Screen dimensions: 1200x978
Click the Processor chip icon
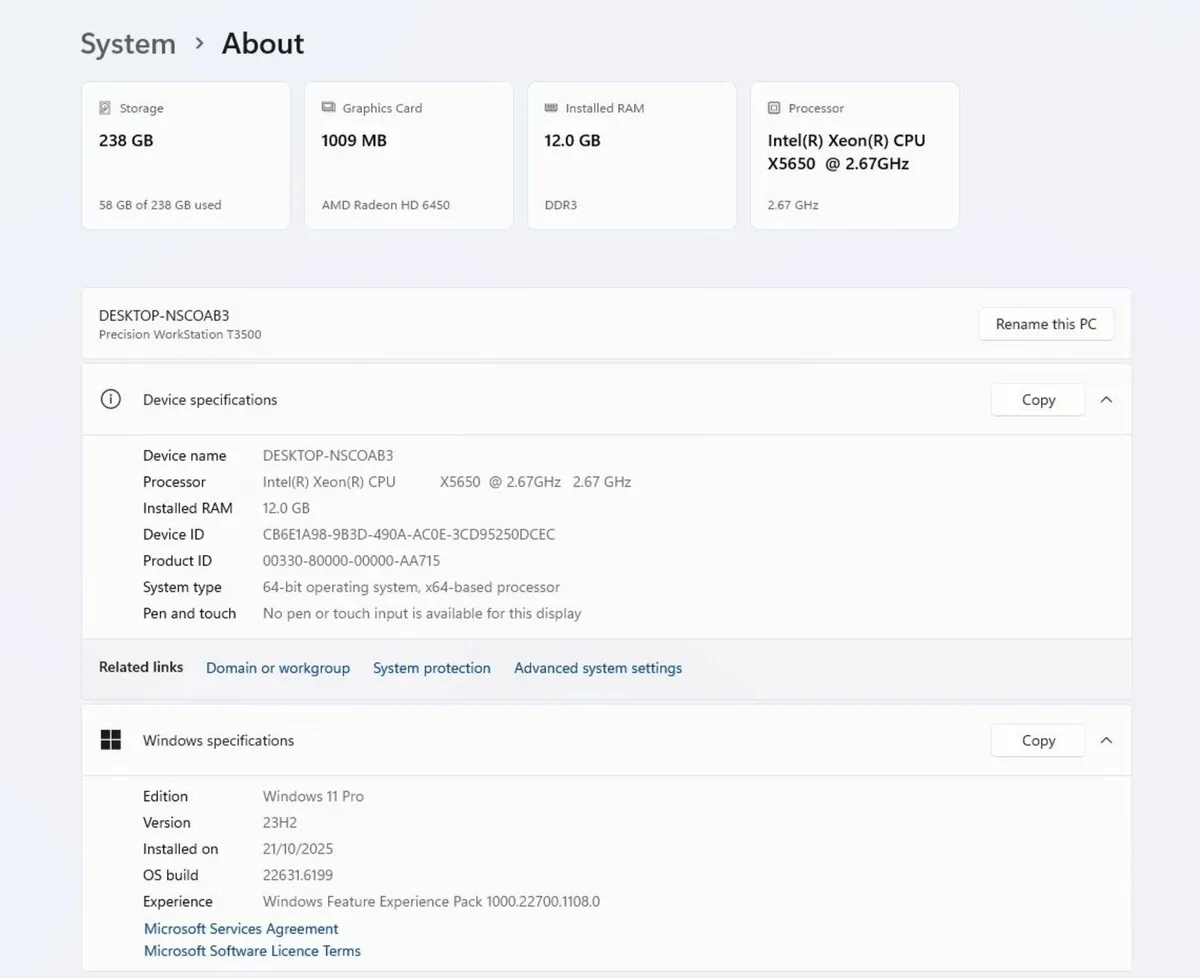[774, 108]
